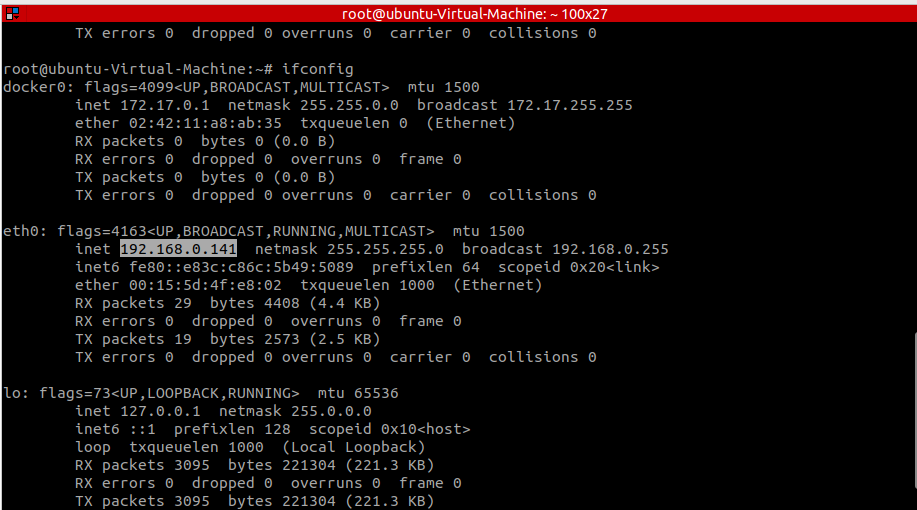Viewport: 917px width, 510px height.
Task: Click docker0 inet address 172.17.0.1
Action: pyautogui.click(x=165, y=105)
